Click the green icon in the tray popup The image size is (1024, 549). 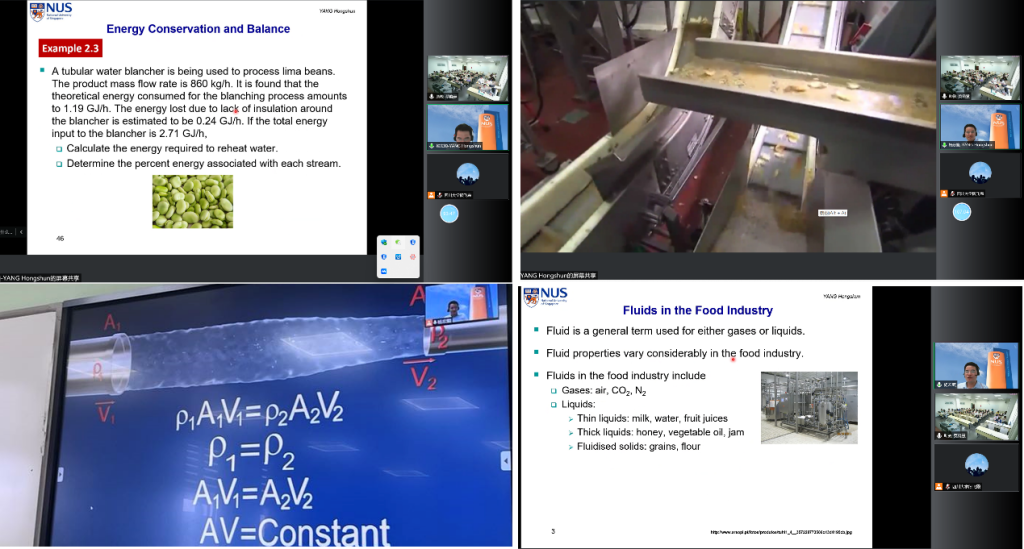pos(398,243)
